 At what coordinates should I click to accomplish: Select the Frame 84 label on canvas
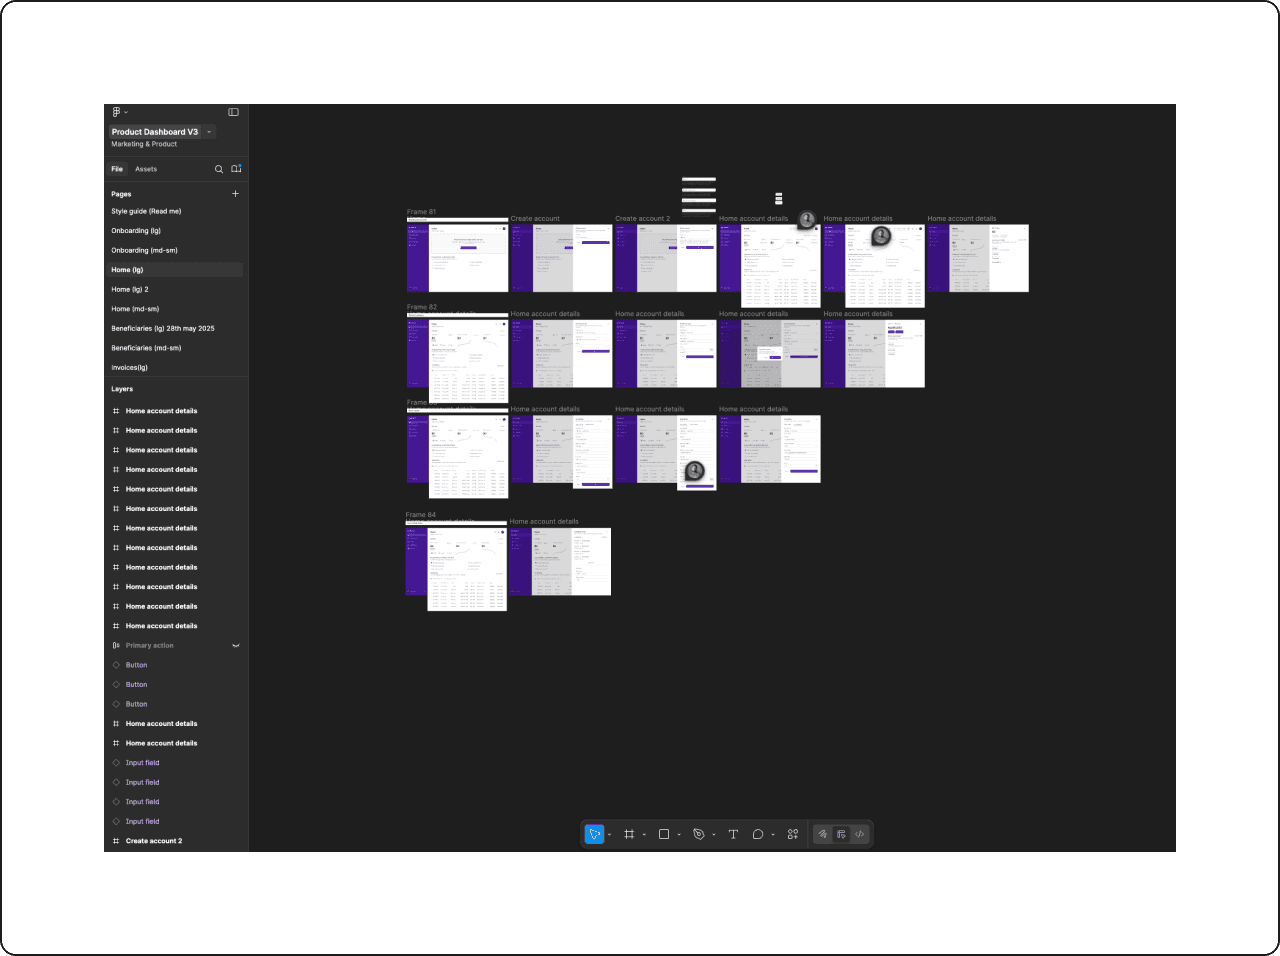(x=421, y=515)
